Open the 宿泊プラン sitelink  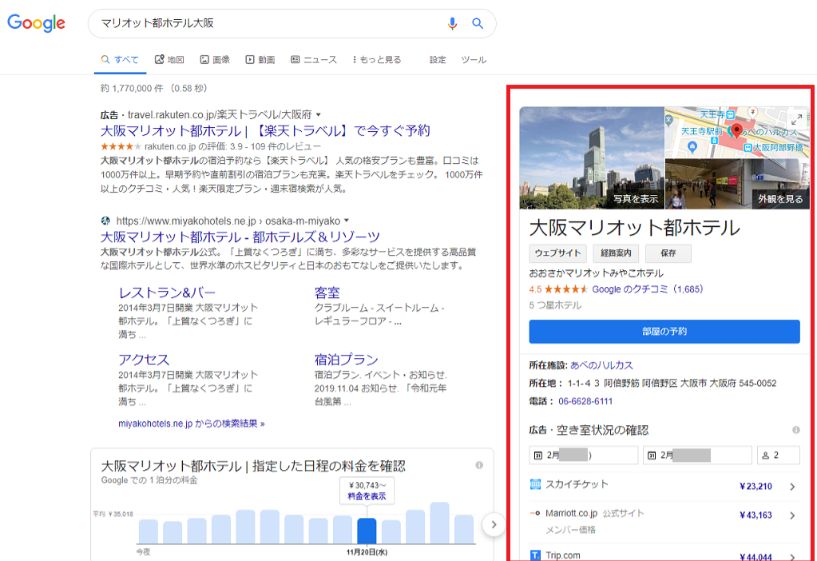[346, 359]
